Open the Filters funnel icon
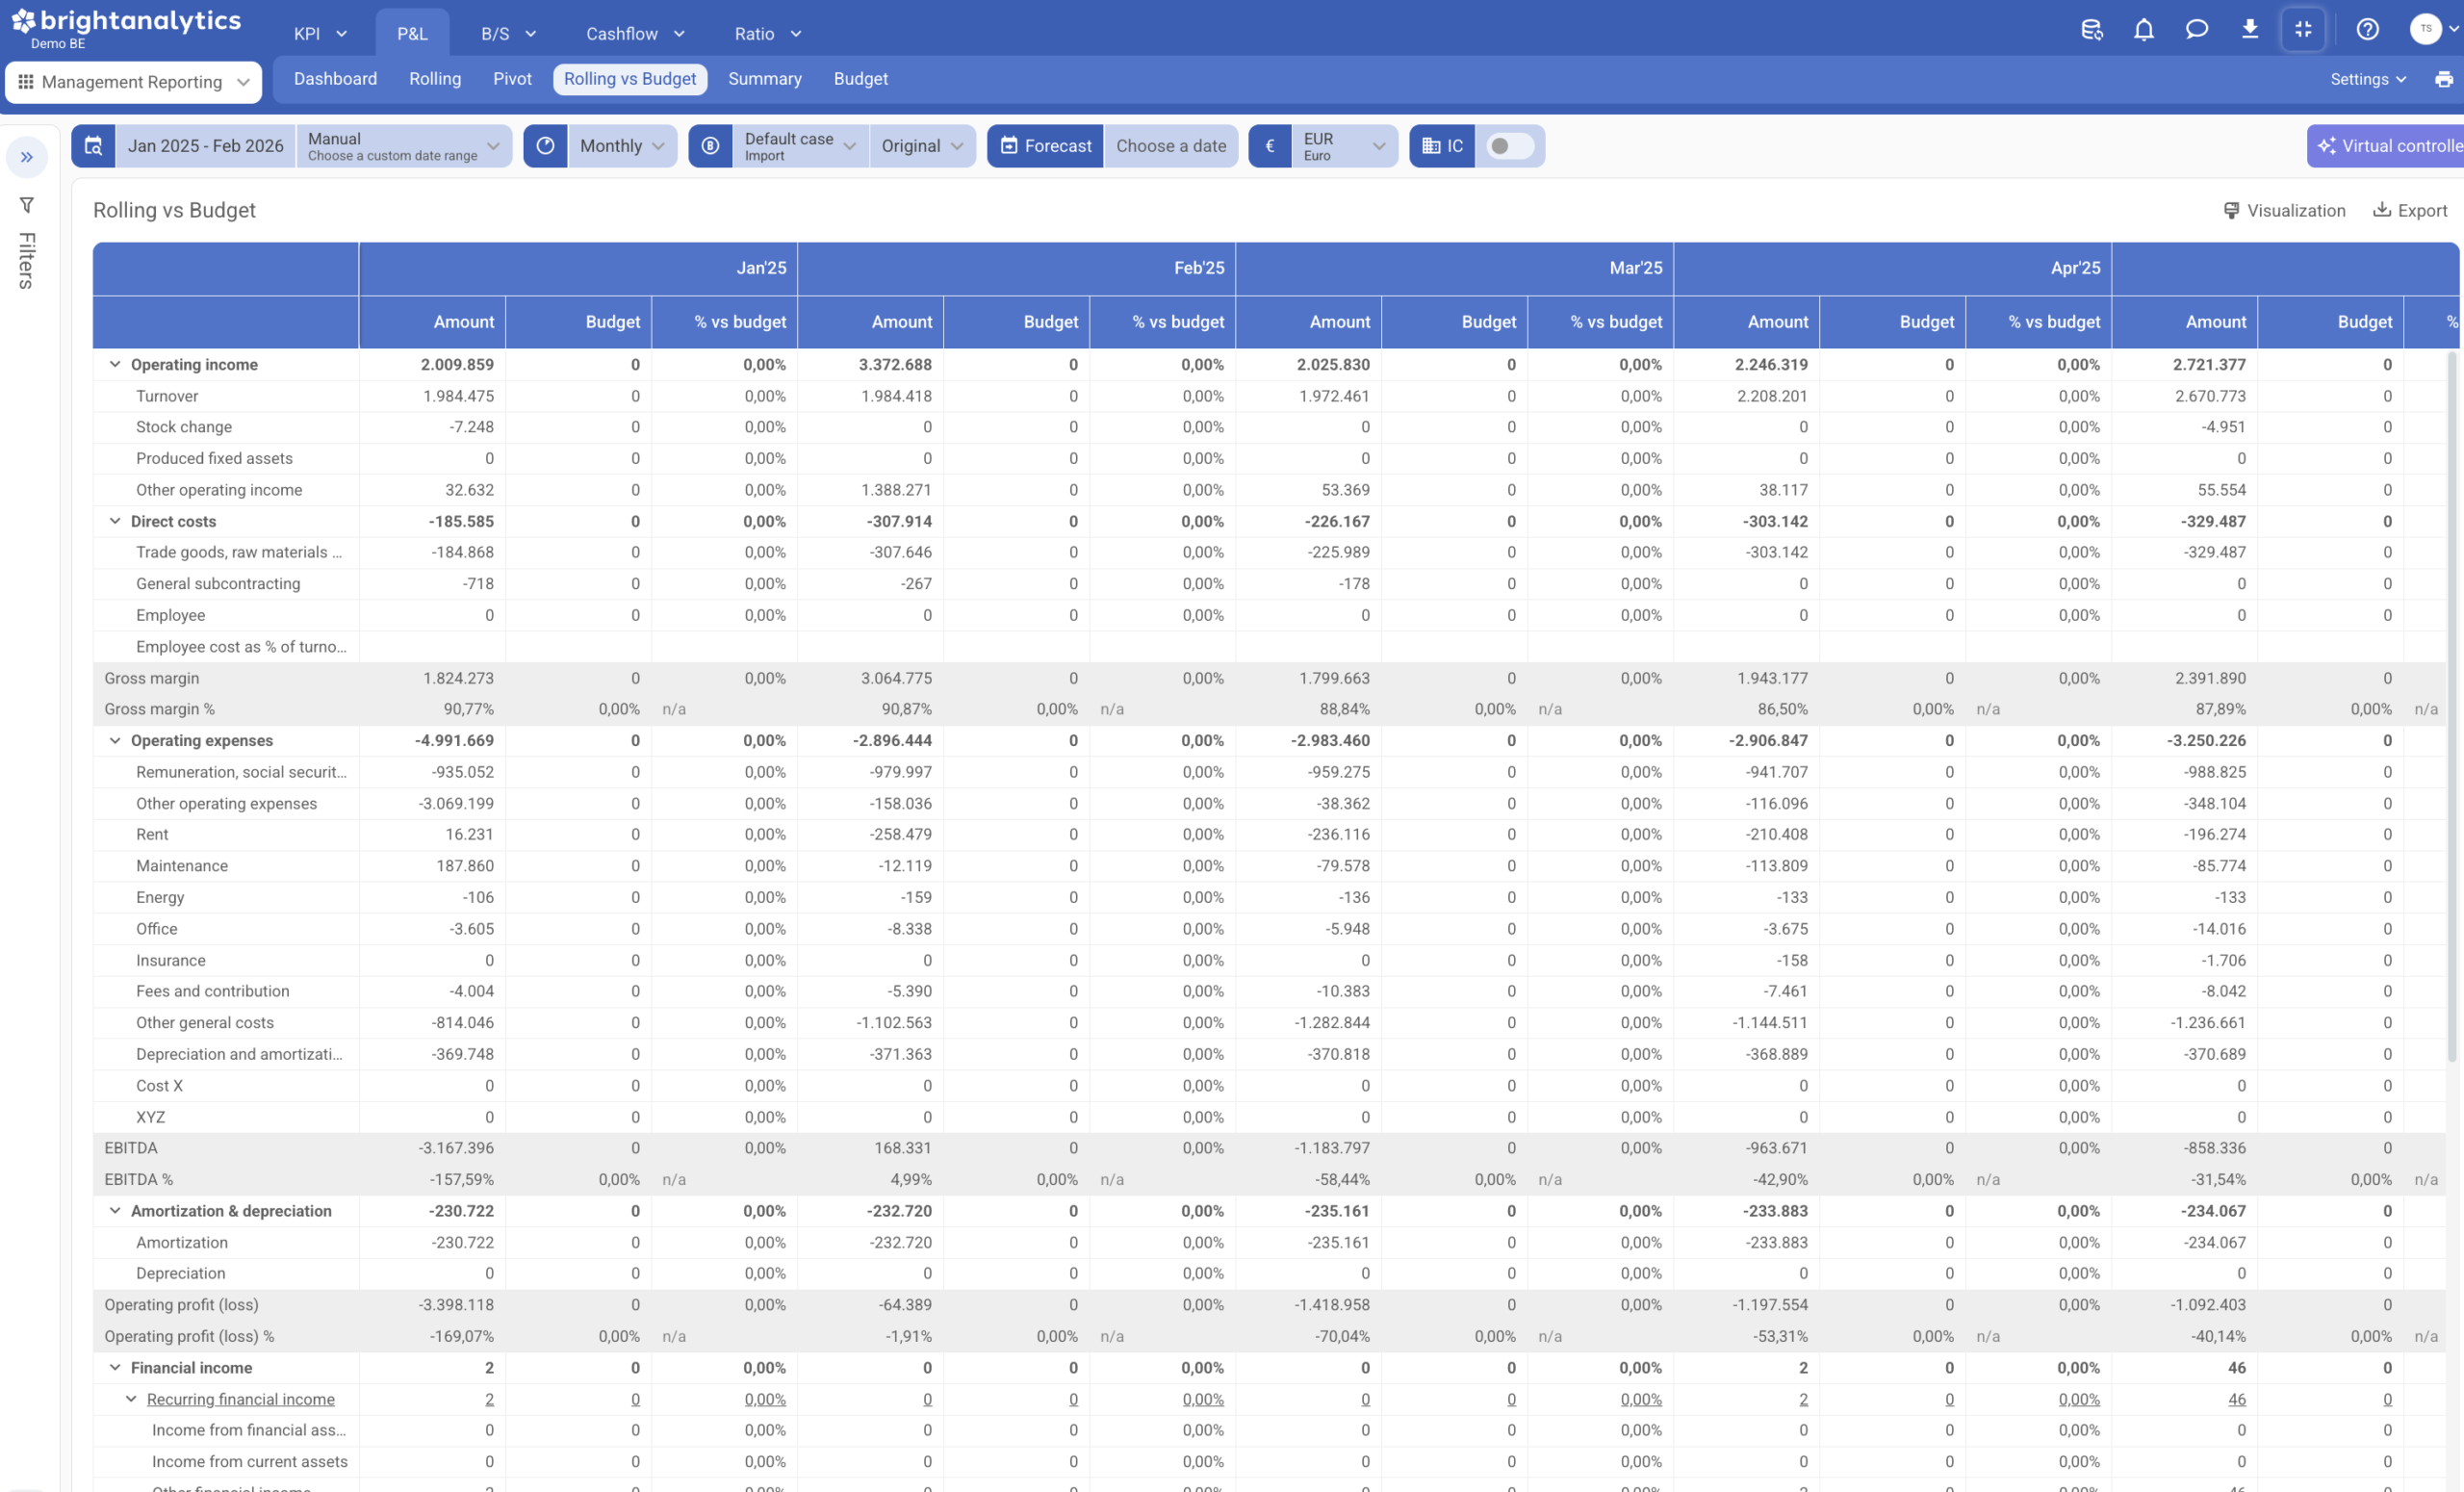 tap(27, 205)
